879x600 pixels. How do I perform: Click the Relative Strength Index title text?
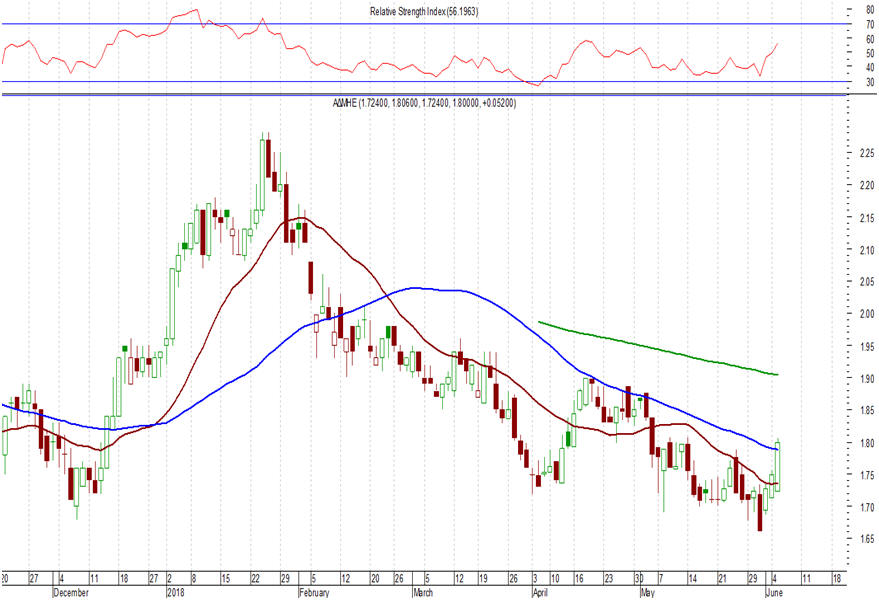pyautogui.click(x=424, y=11)
